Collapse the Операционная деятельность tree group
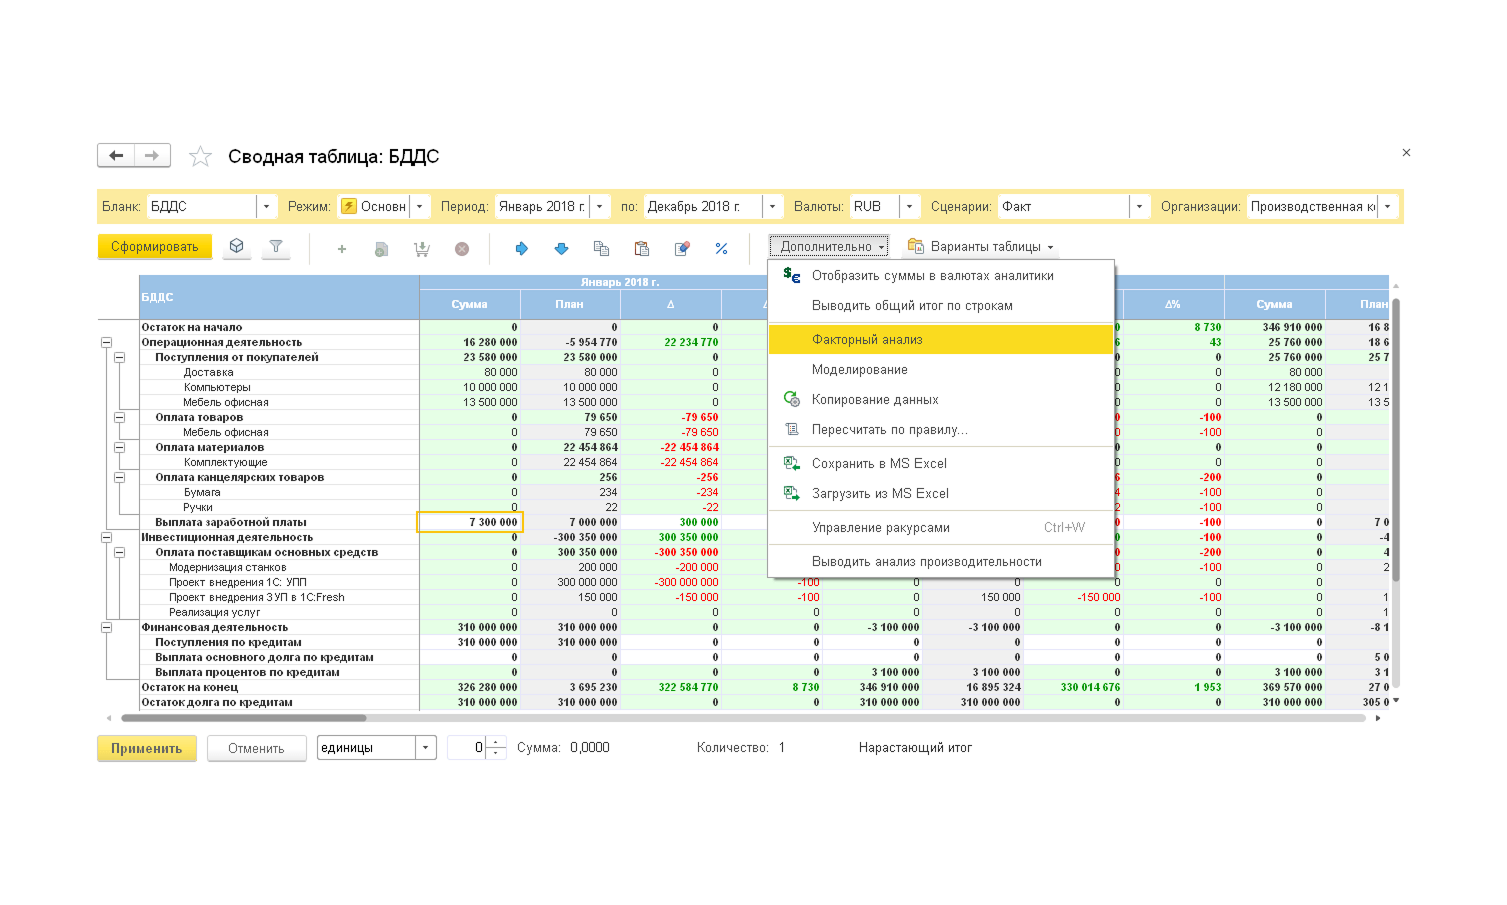 point(106,342)
